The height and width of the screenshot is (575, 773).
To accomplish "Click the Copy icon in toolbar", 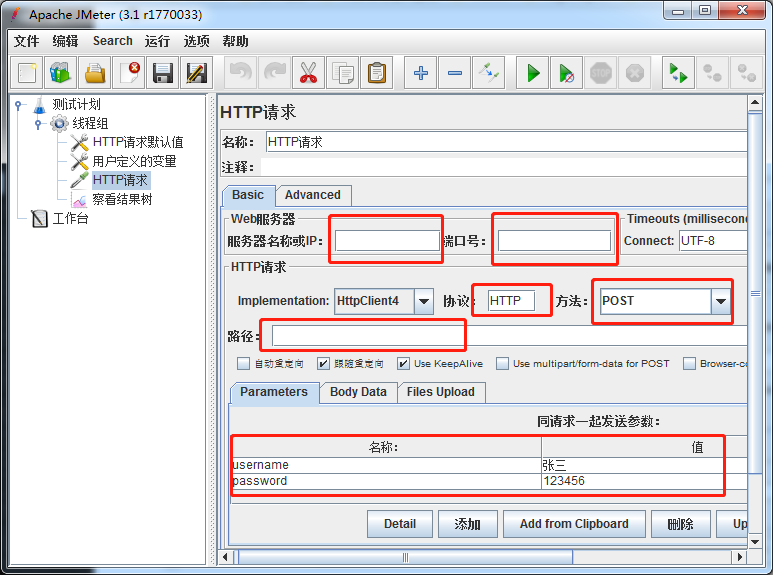I will click(343, 73).
